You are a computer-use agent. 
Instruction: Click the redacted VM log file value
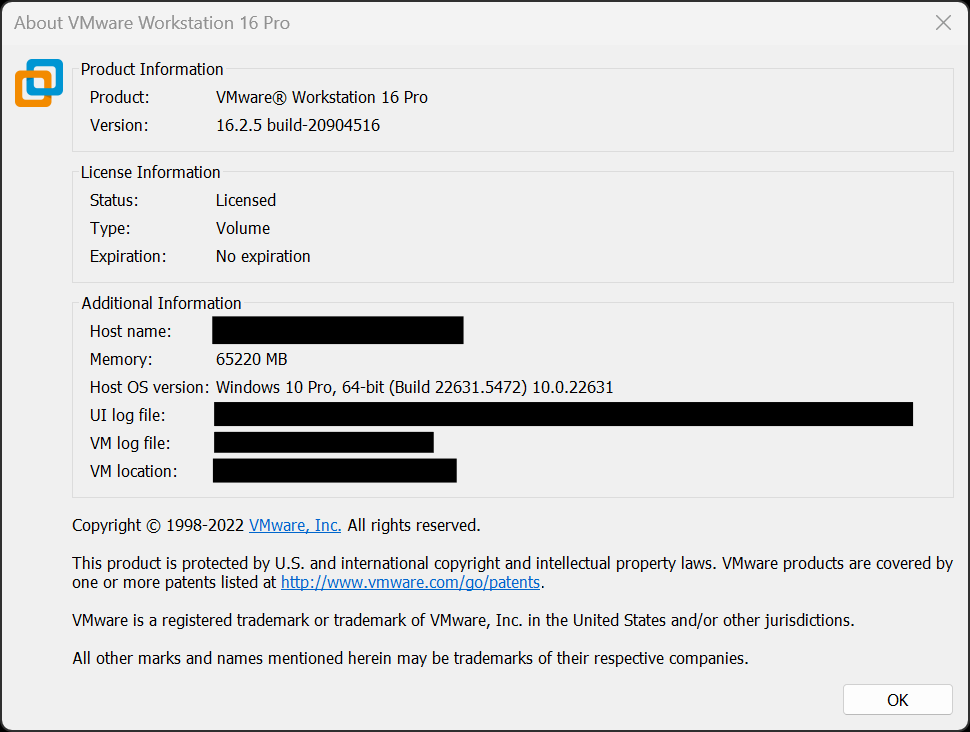[x=323, y=442]
